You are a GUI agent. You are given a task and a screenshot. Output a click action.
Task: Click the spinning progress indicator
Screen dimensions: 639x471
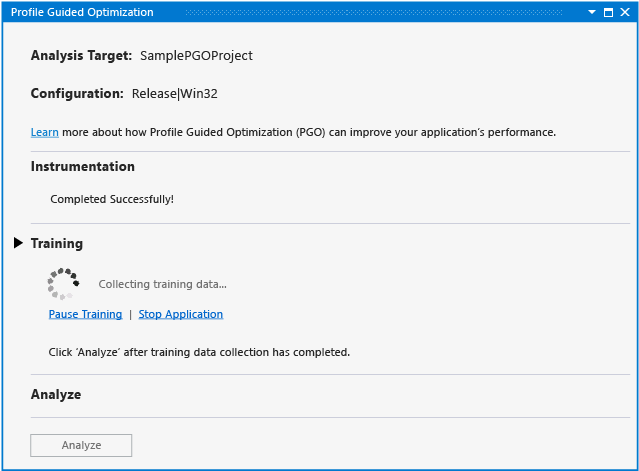click(63, 284)
